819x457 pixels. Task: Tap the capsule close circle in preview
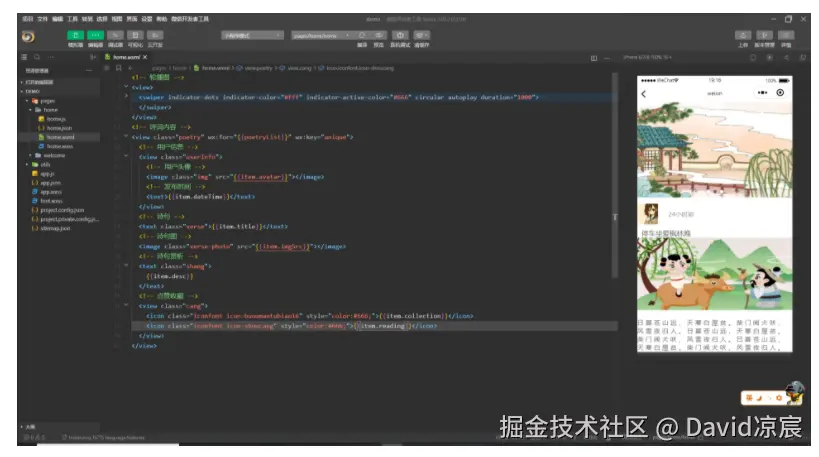point(780,92)
